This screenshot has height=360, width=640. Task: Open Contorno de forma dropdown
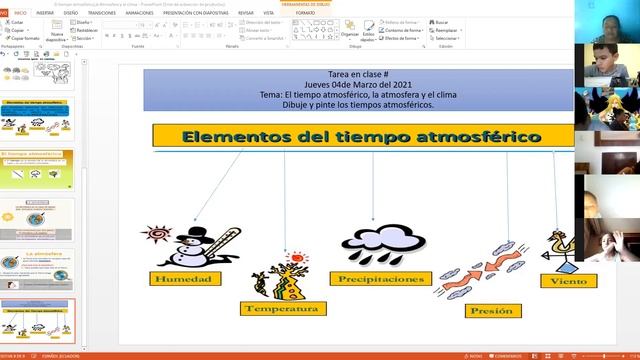(401, 30)
